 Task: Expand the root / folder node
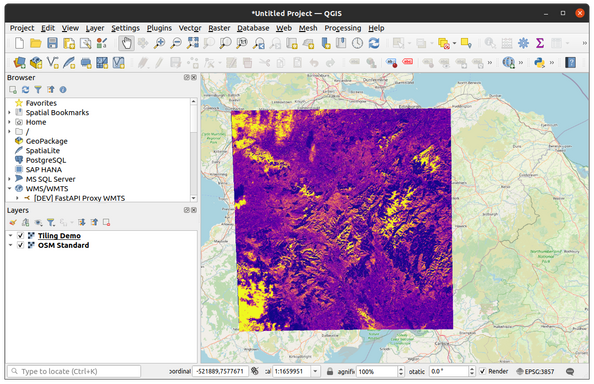(x=9, y=131)
